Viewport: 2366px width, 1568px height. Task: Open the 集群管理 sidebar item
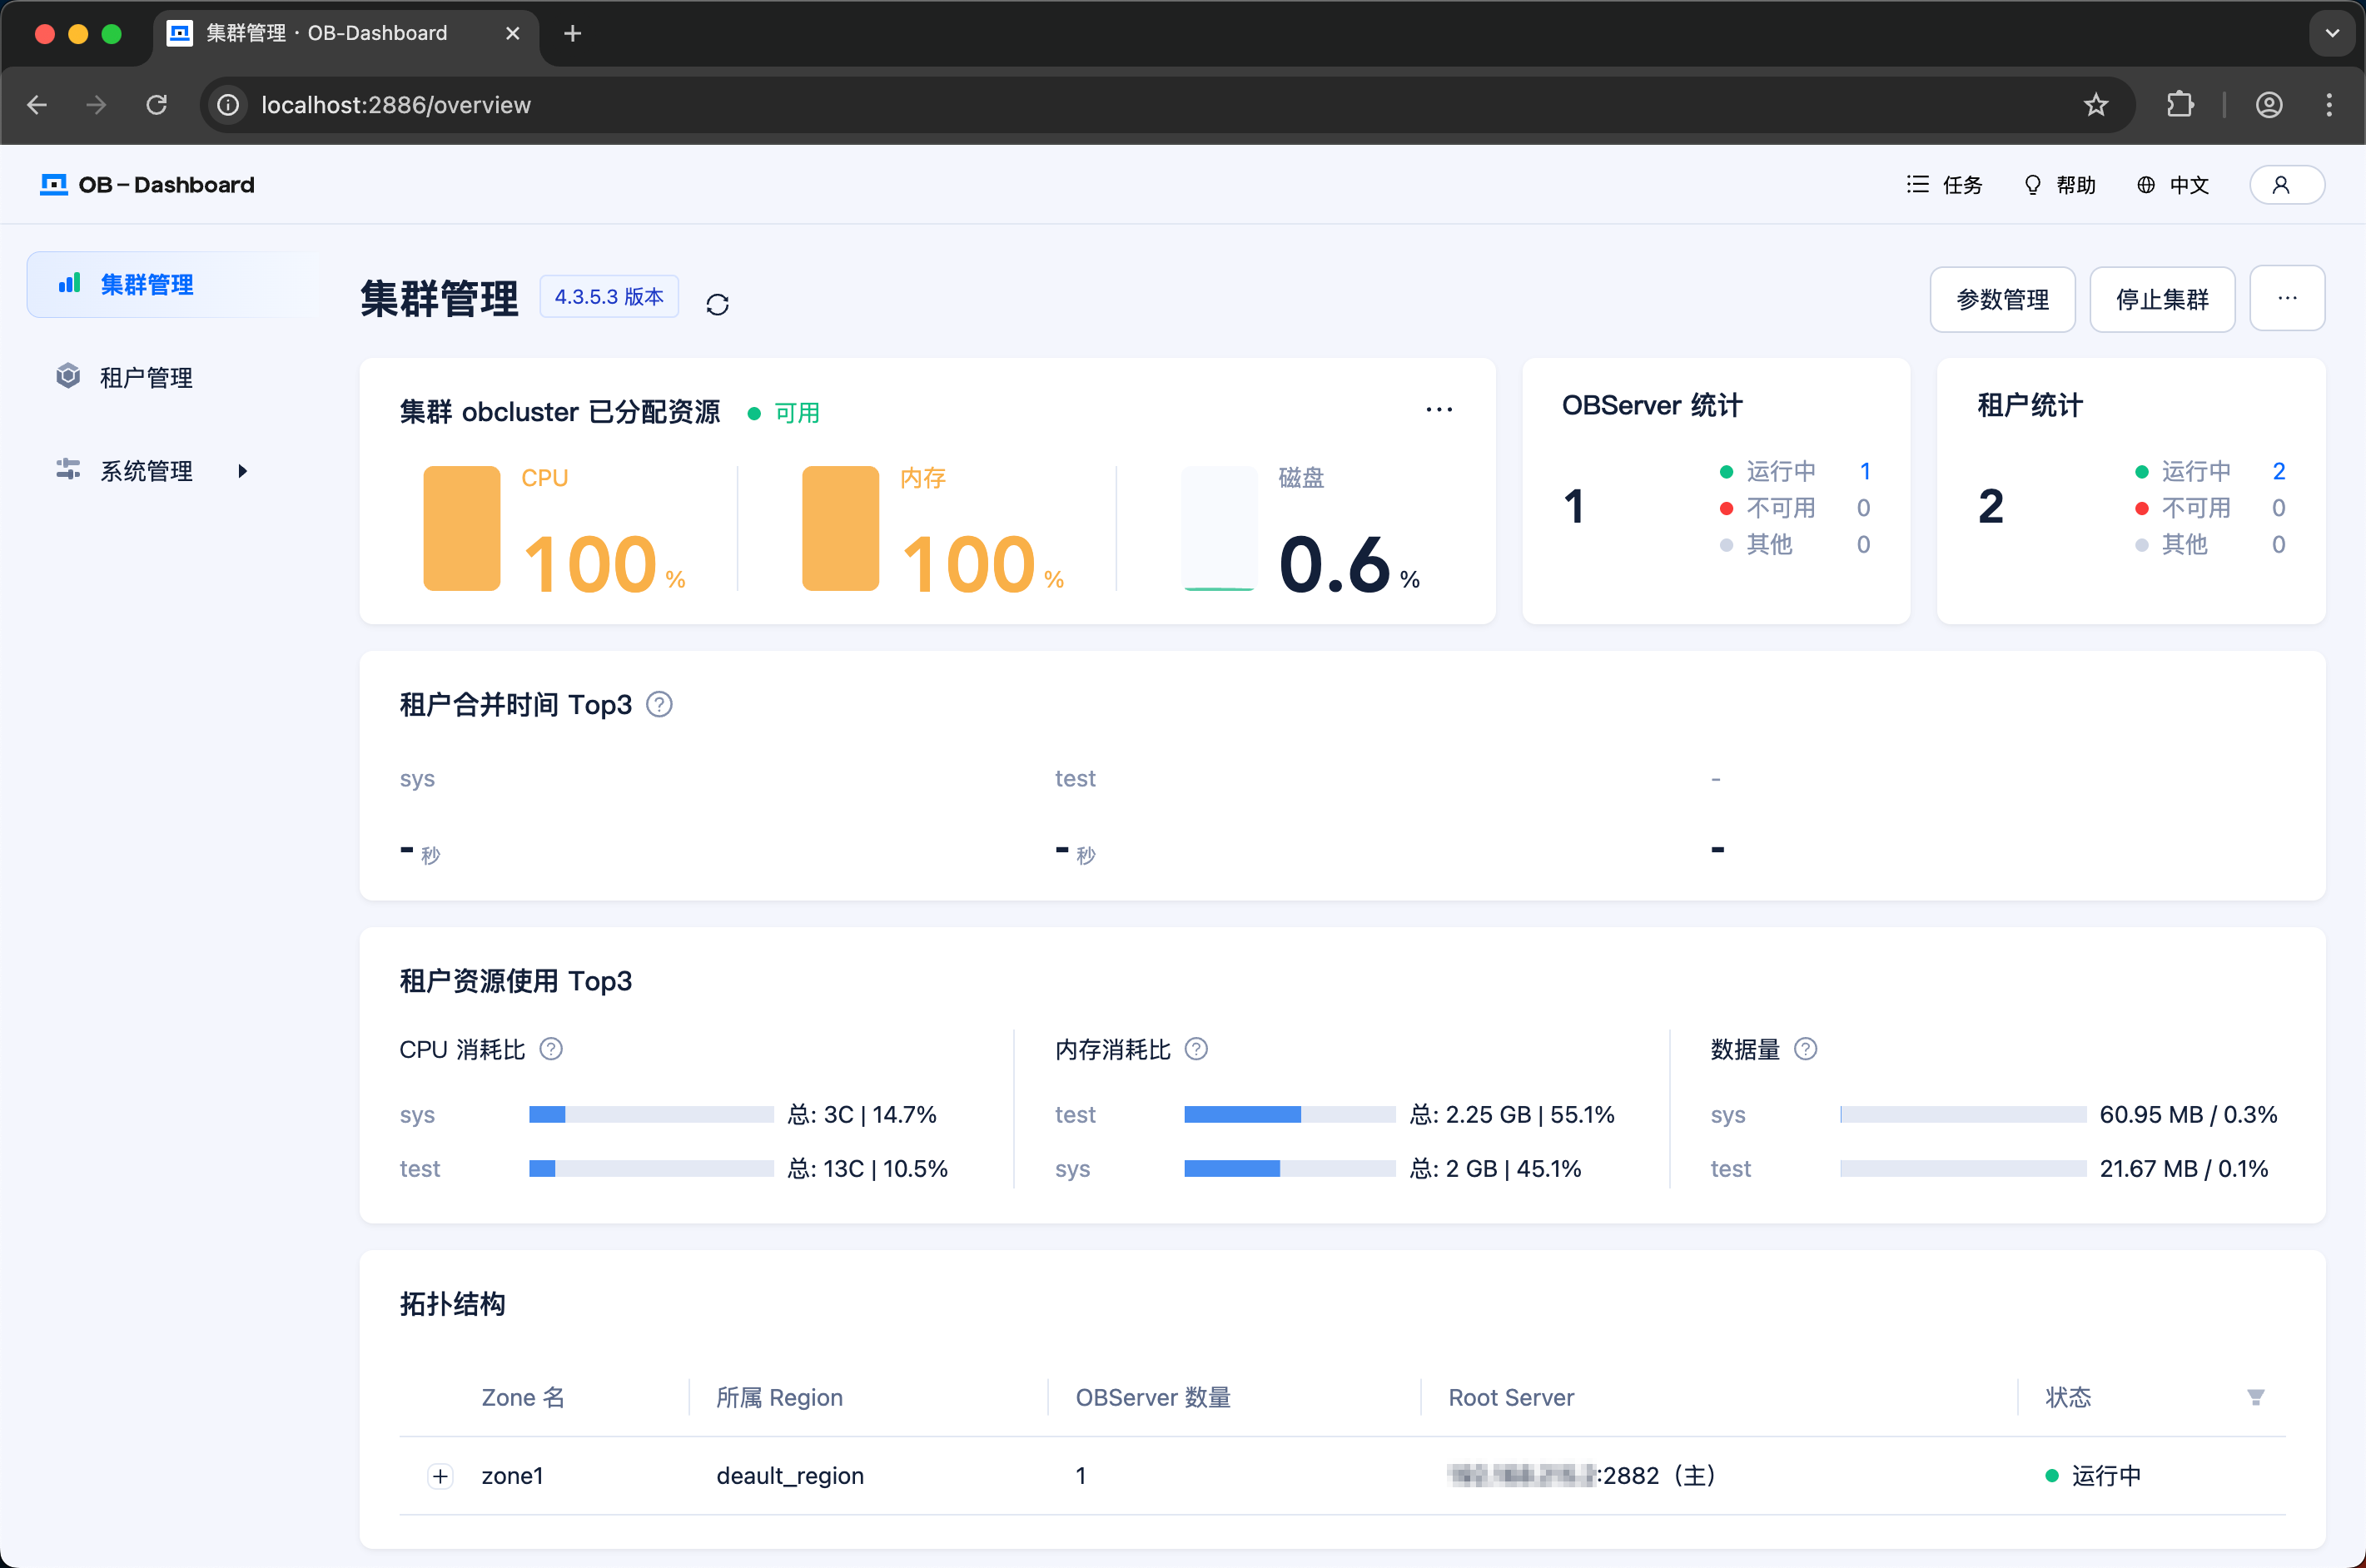pos(172,285)
